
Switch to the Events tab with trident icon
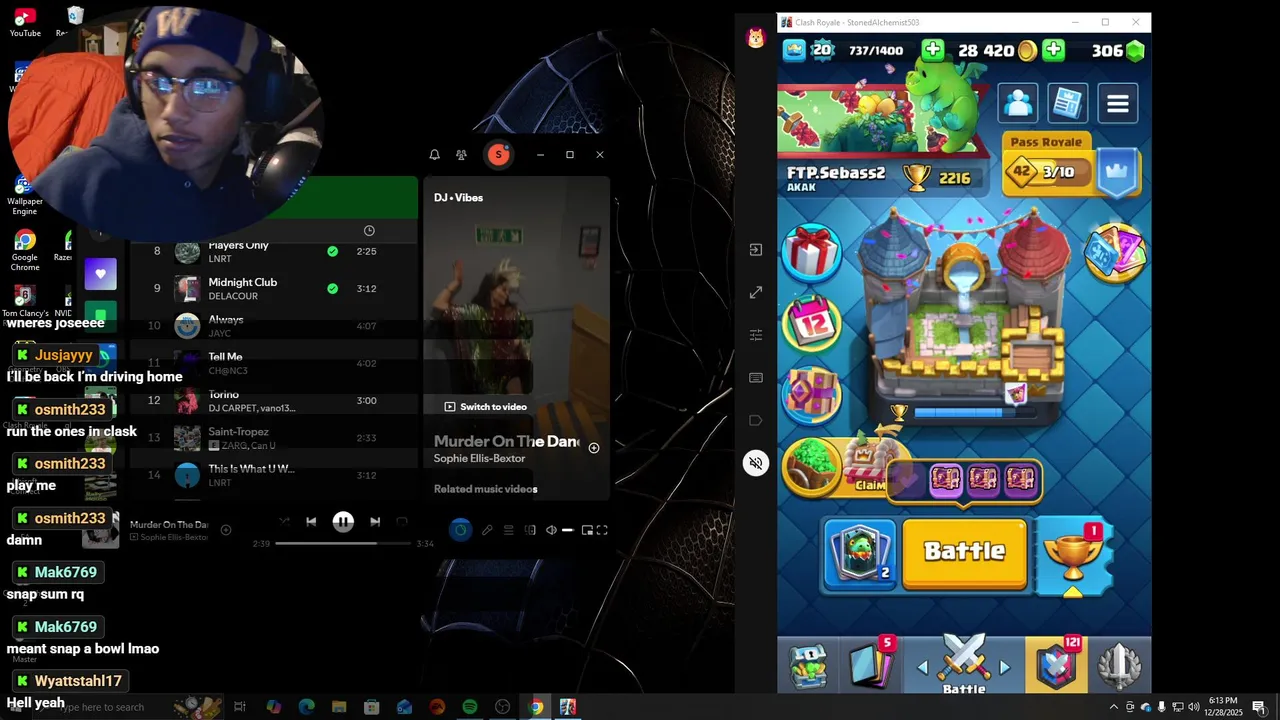[x=1119, y=666]
